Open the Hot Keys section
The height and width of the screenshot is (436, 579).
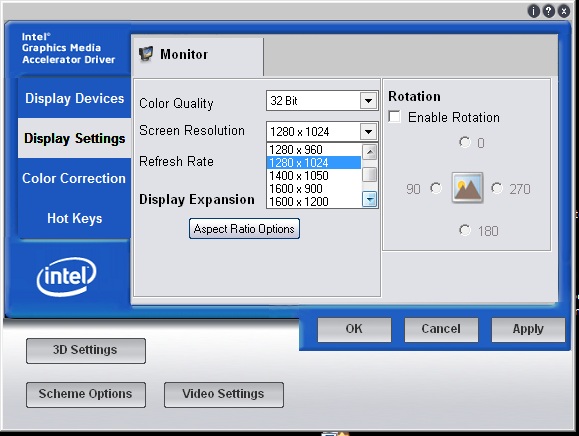click(74, 218)
